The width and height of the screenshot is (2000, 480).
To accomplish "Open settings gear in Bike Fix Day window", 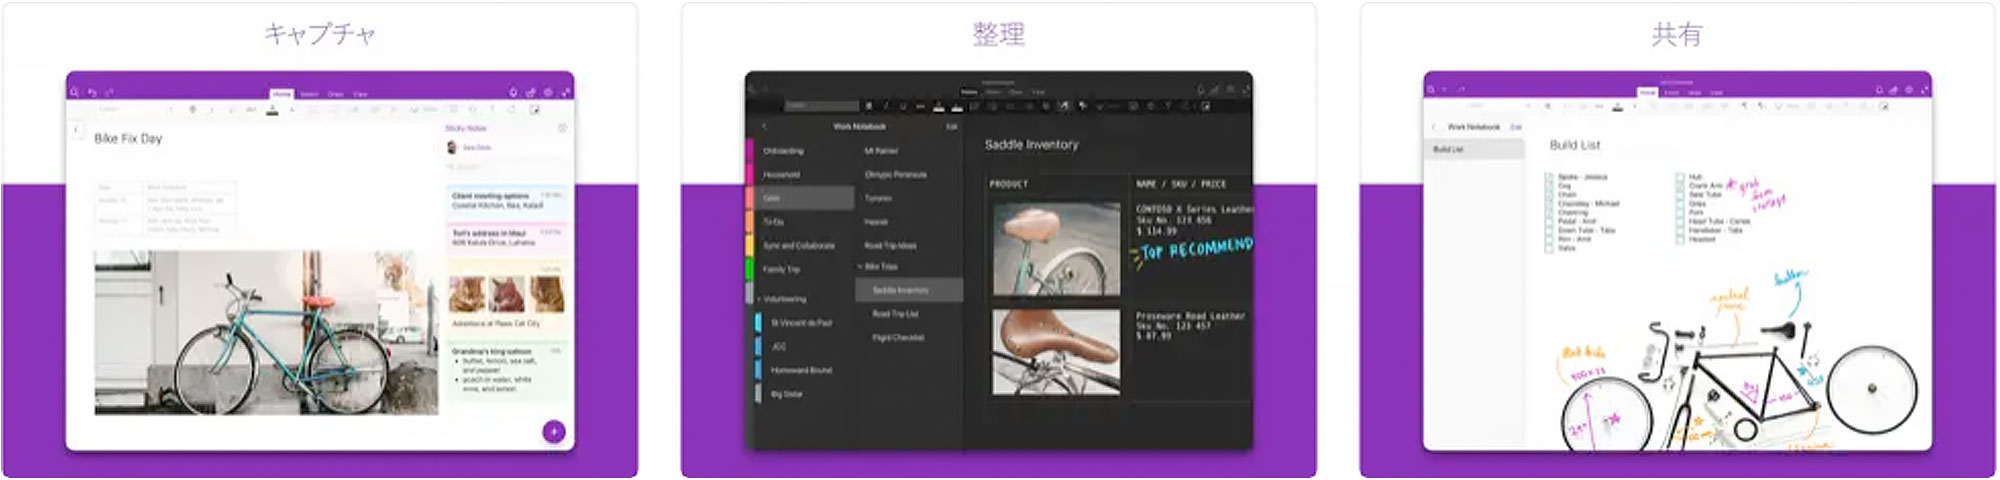I will 548,92.
